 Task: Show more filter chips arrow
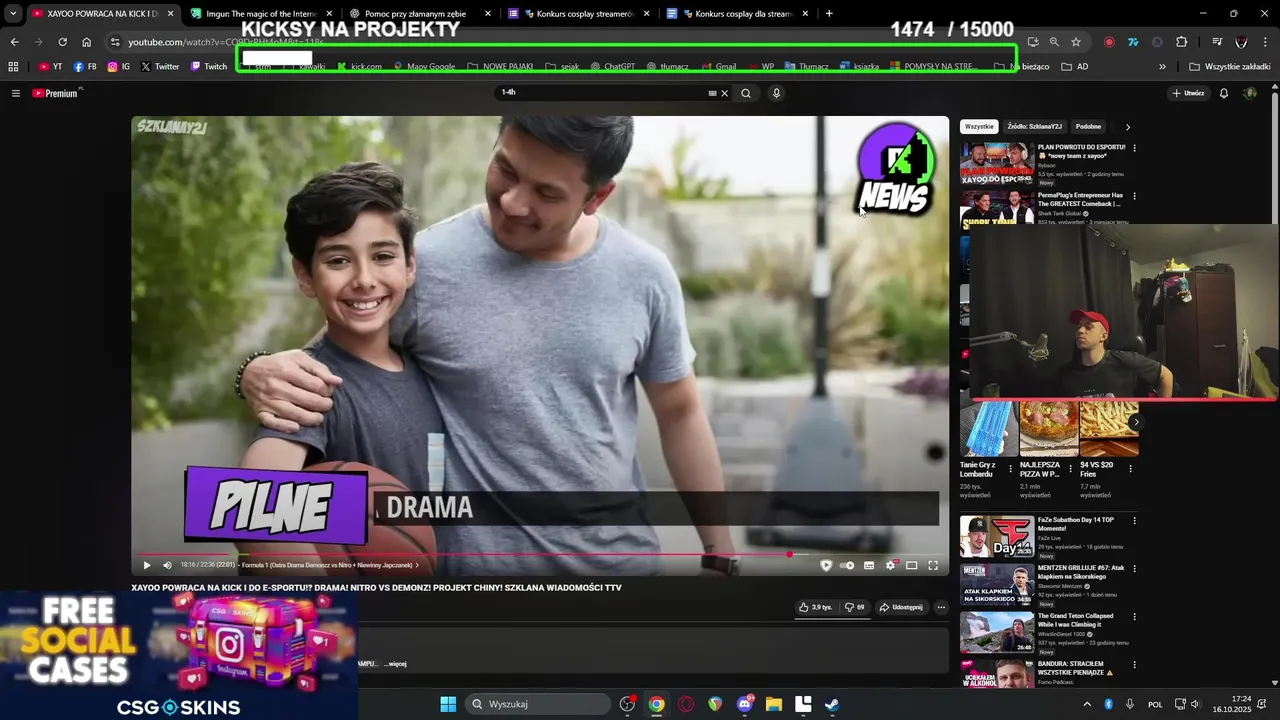[1128, 127]
